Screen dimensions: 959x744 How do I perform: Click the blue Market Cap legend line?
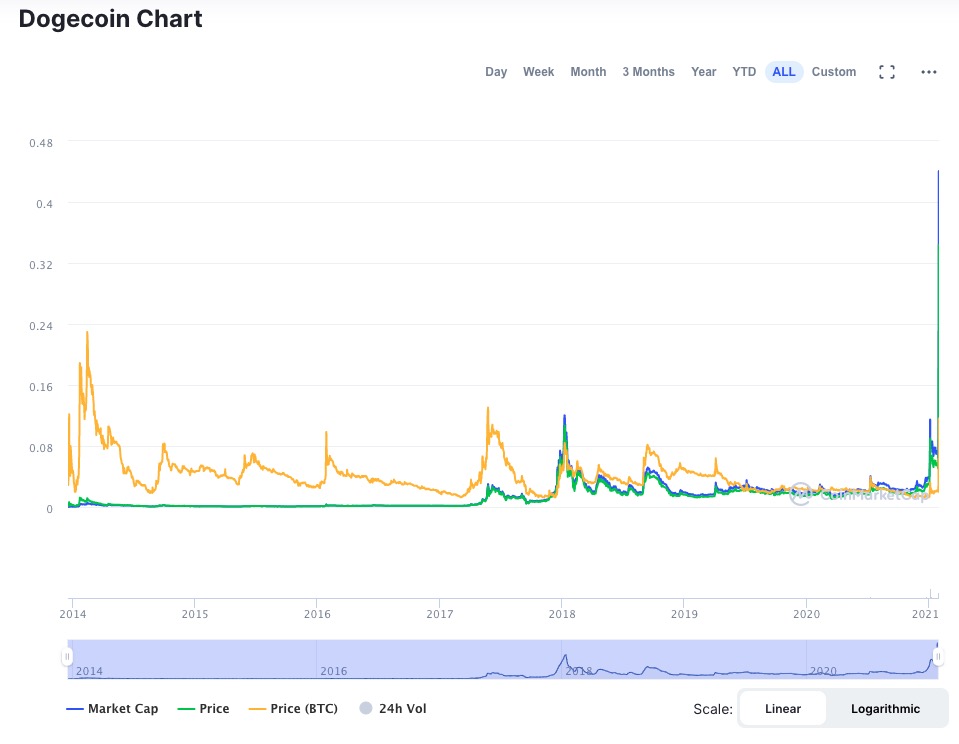pos(75,709)
